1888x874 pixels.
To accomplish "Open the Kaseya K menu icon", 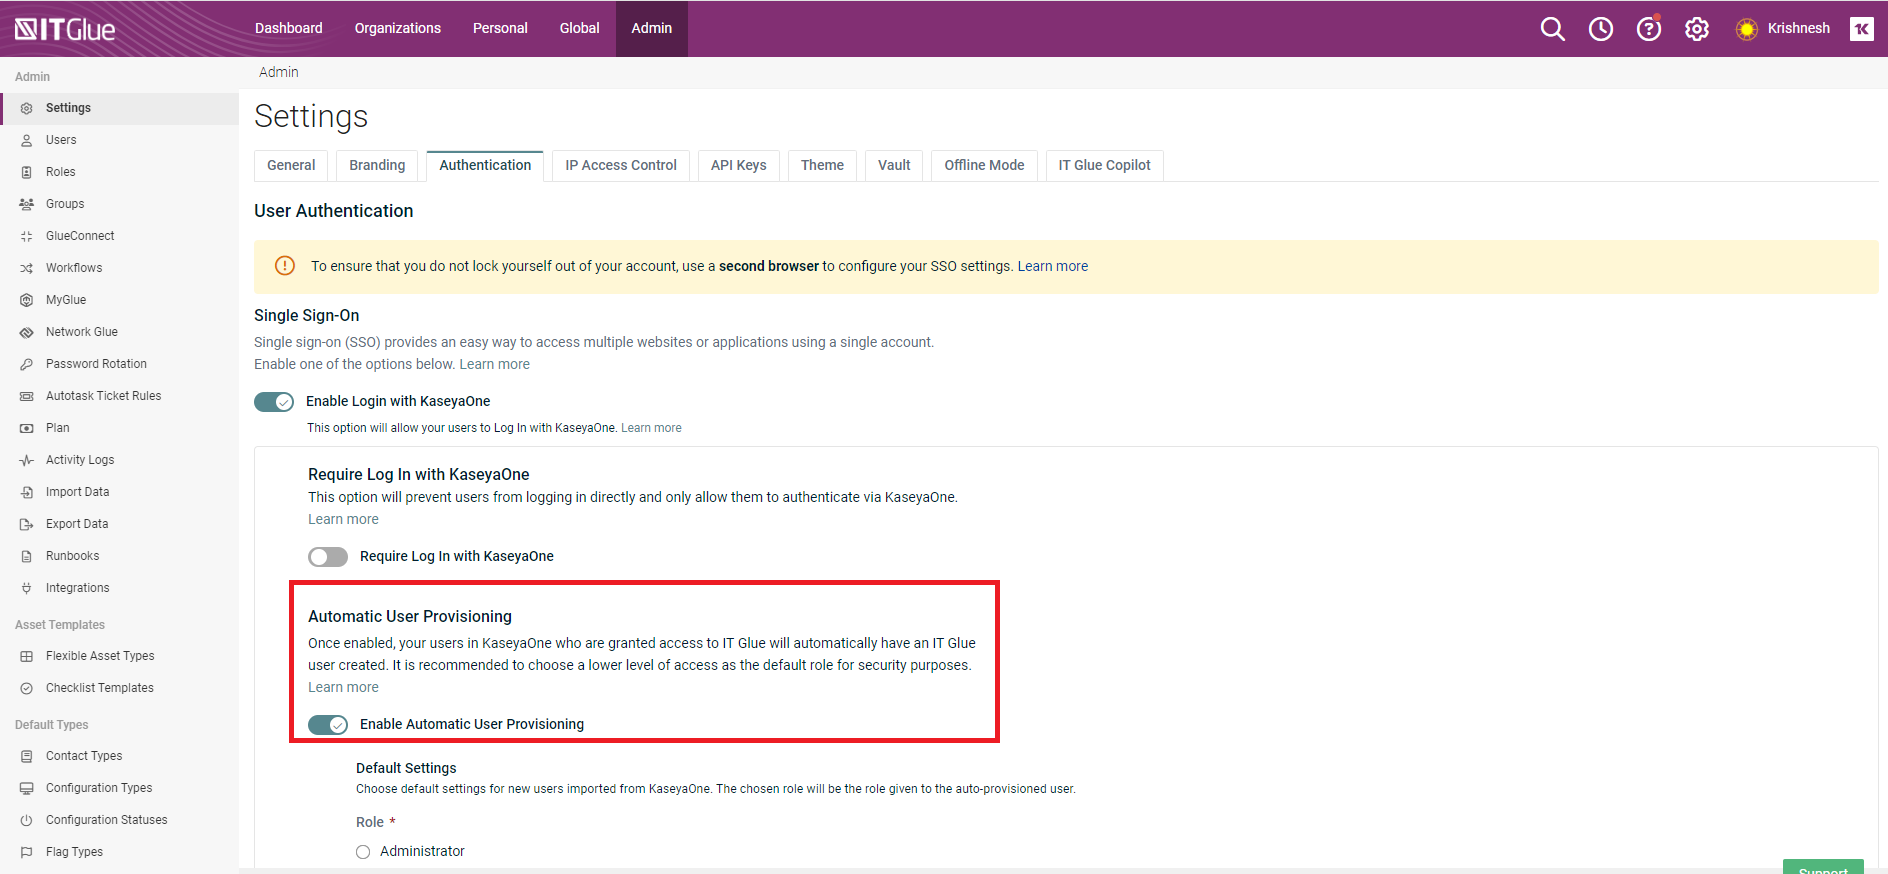I will pos(1861,29).
